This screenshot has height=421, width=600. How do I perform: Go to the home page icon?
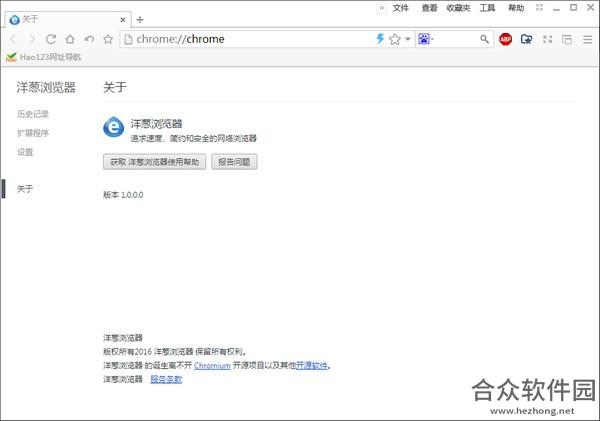(x=70, y=39)
